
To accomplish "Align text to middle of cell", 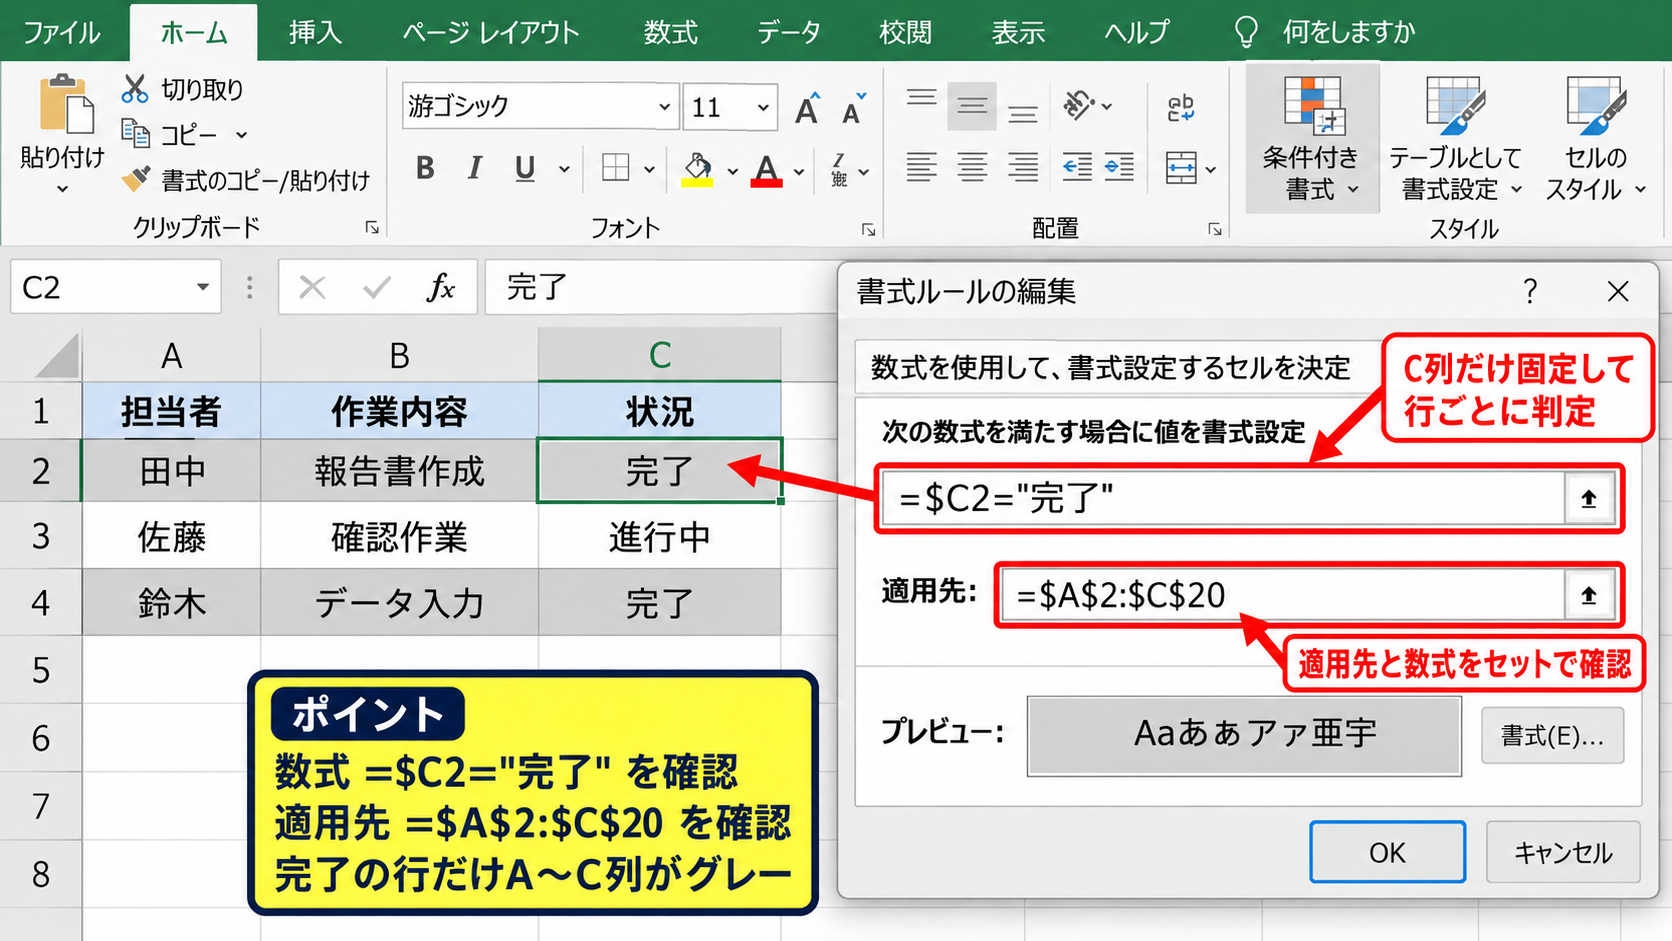I will coord(972,105).
